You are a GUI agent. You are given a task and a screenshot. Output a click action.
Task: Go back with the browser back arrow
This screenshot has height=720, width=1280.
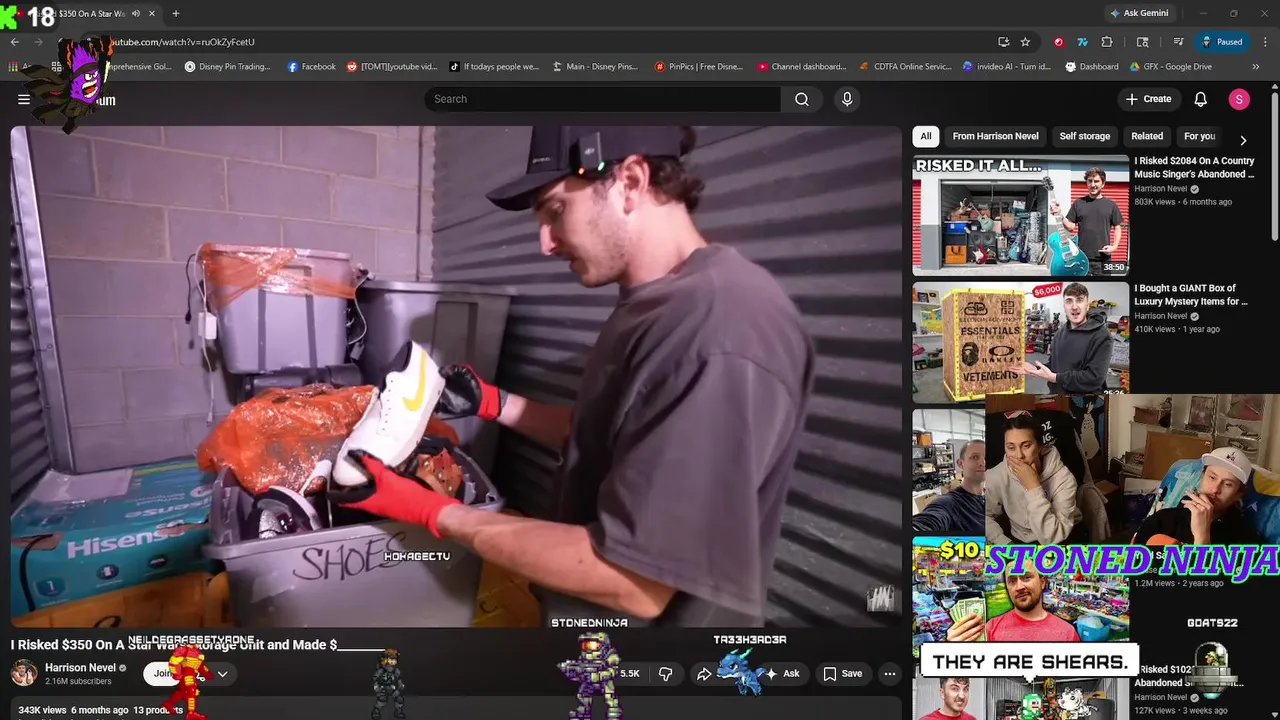15,42
